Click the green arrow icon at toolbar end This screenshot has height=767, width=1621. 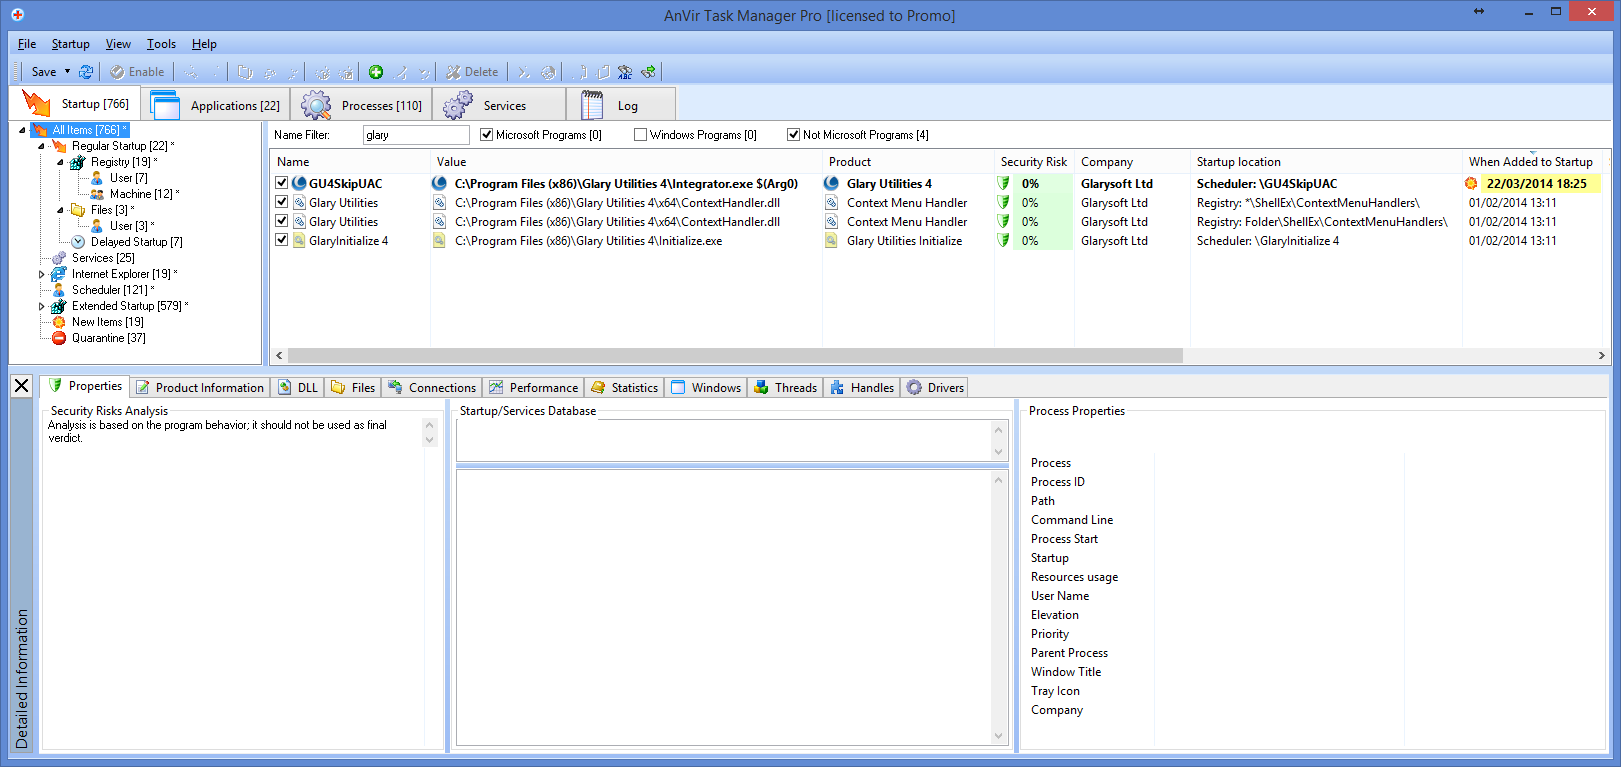(648, 72)
